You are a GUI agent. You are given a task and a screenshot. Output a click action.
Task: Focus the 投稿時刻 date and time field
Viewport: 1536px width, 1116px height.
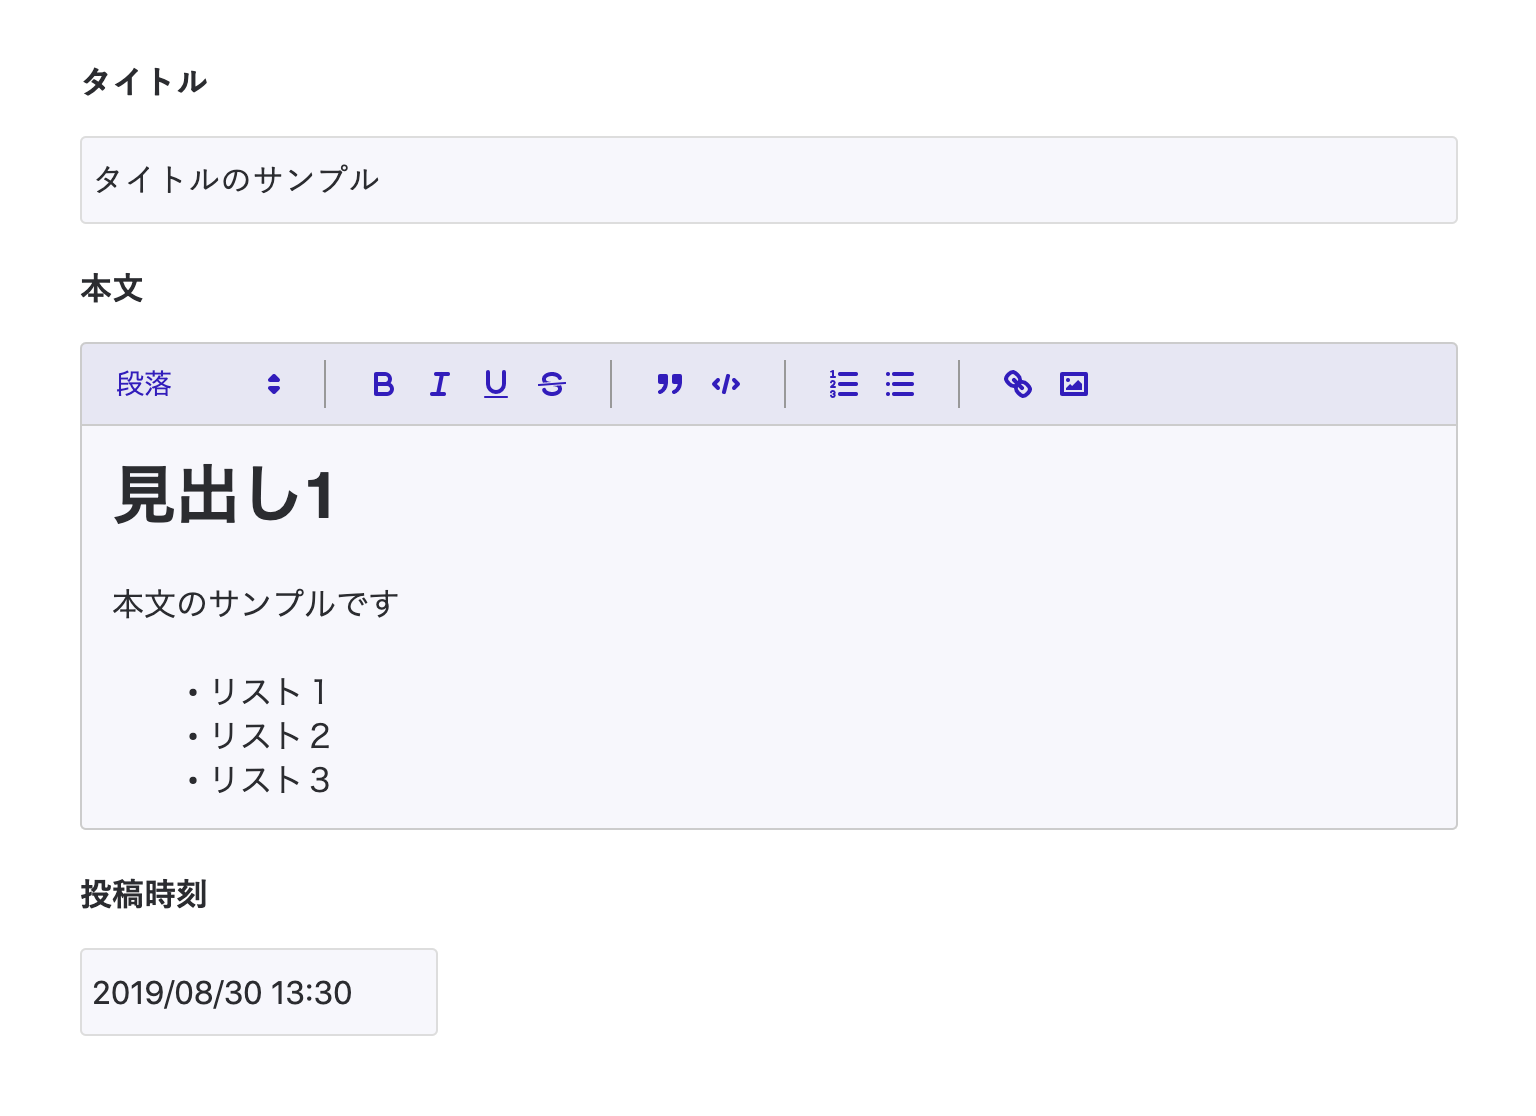pos(258,992)
